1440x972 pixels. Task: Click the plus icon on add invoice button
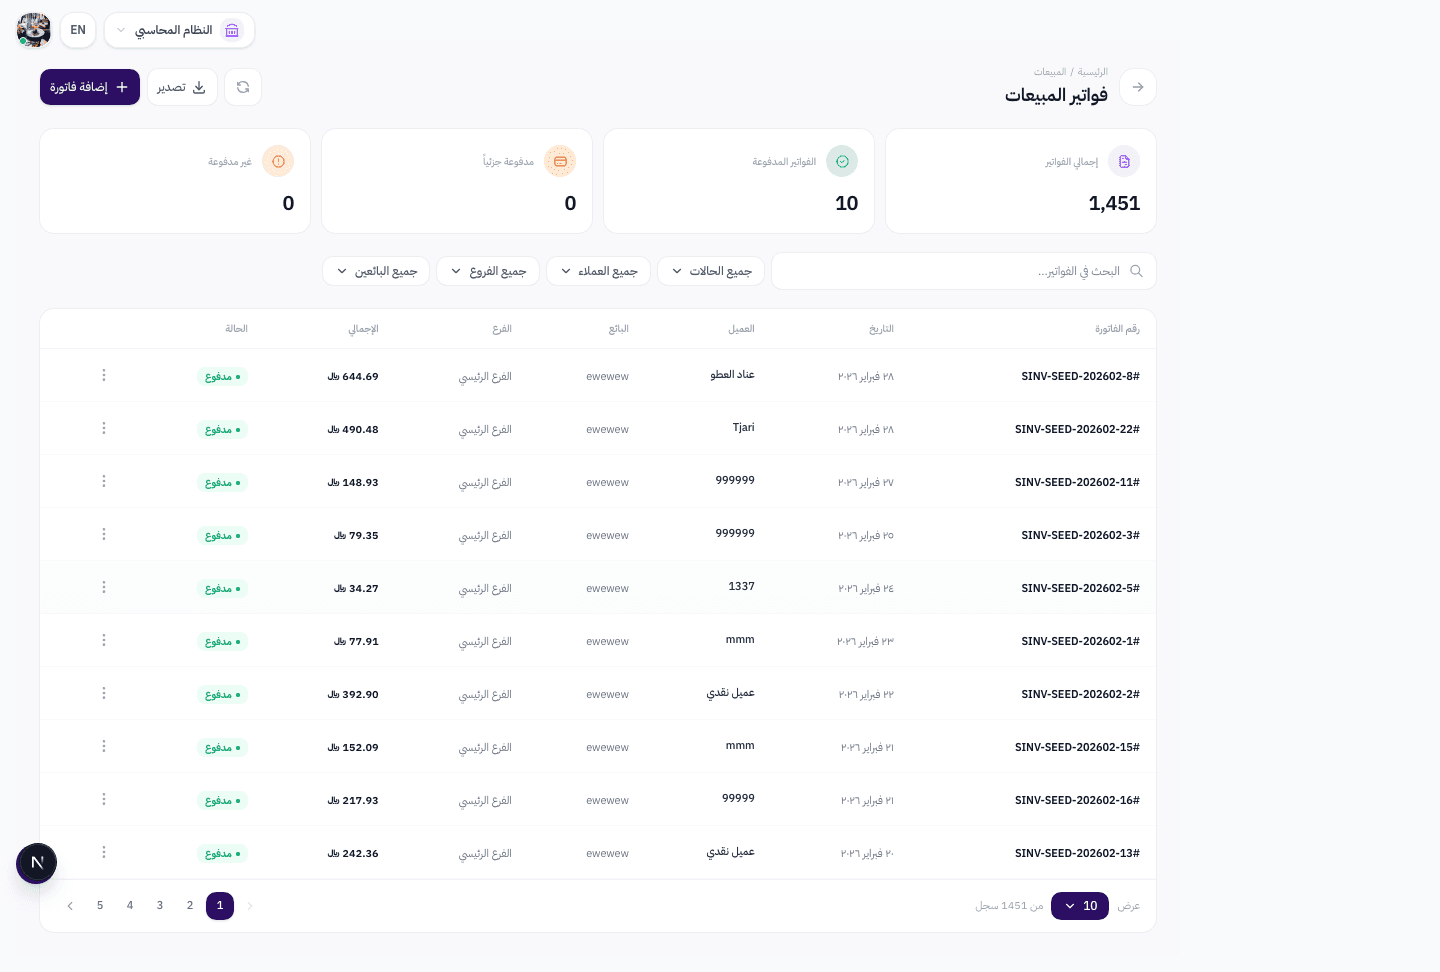[x=122, y=87]
